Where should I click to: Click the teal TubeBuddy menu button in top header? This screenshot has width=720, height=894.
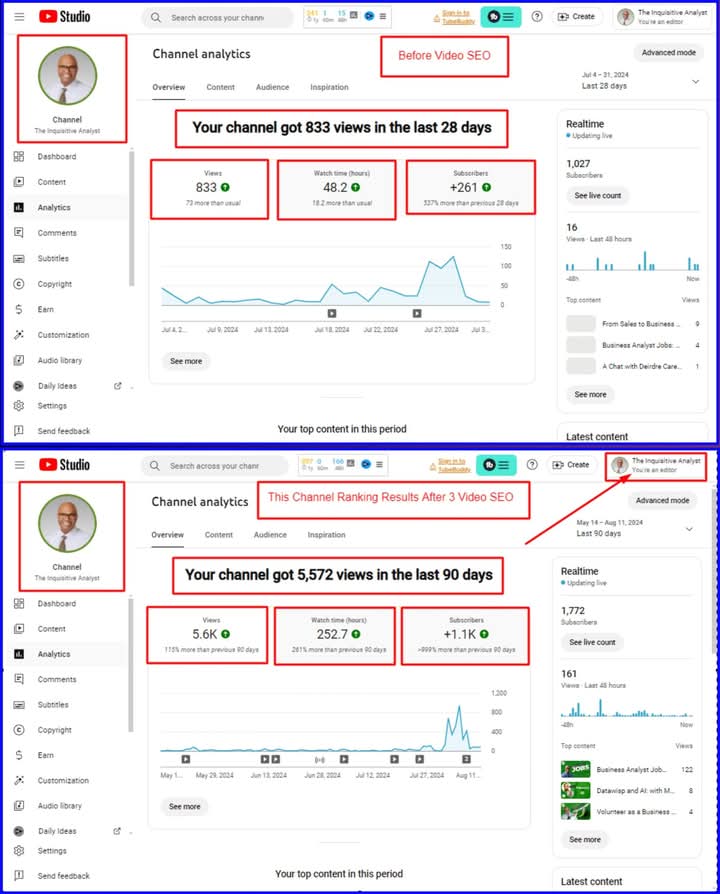[x=499, y=17]
